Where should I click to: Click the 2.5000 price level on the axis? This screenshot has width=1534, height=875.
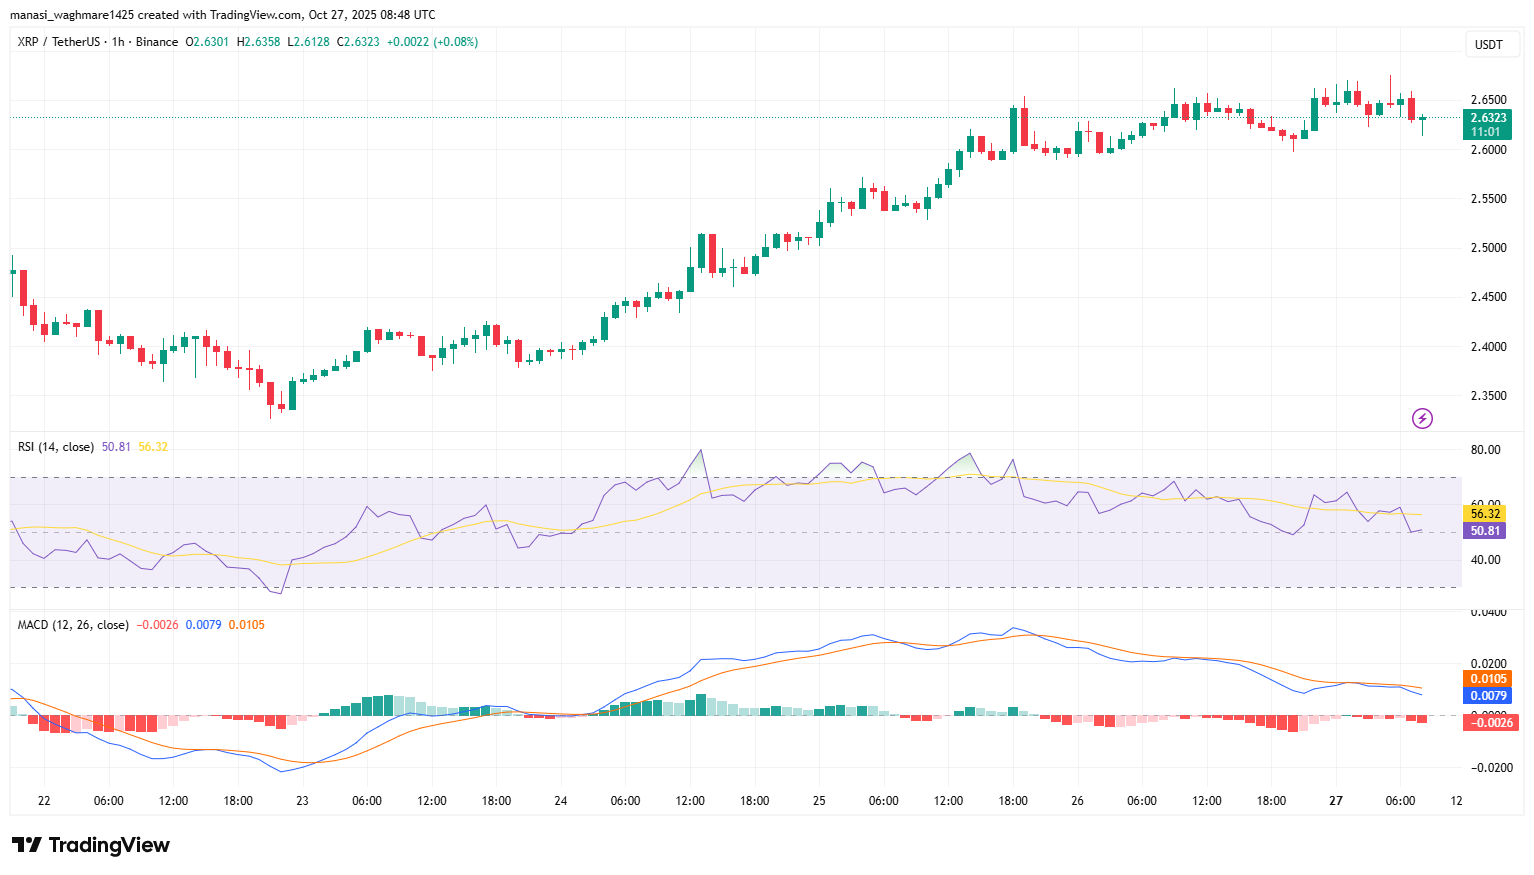(1488, 248)
